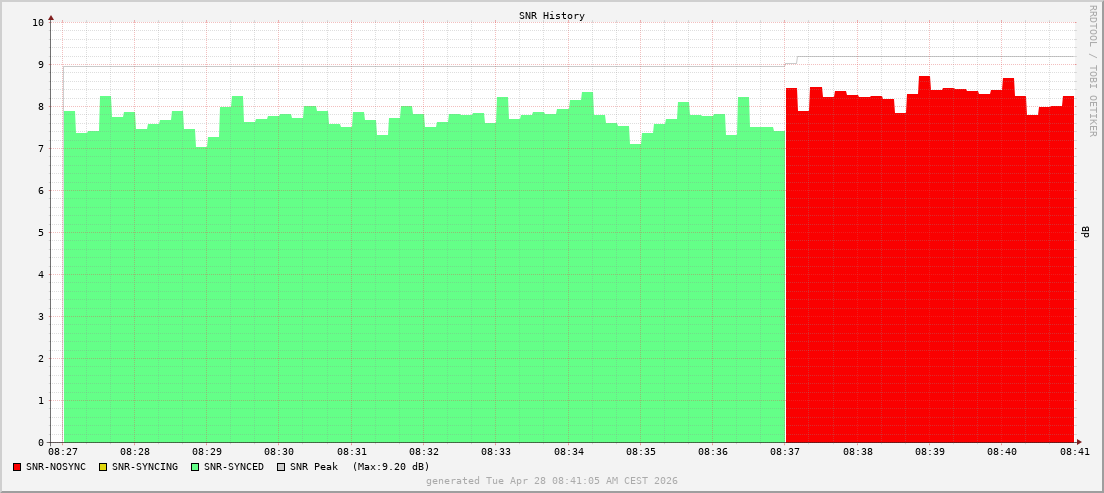
Task: Click the red SNR-NOSYNC legend swatch
Action: coord(17,467)
